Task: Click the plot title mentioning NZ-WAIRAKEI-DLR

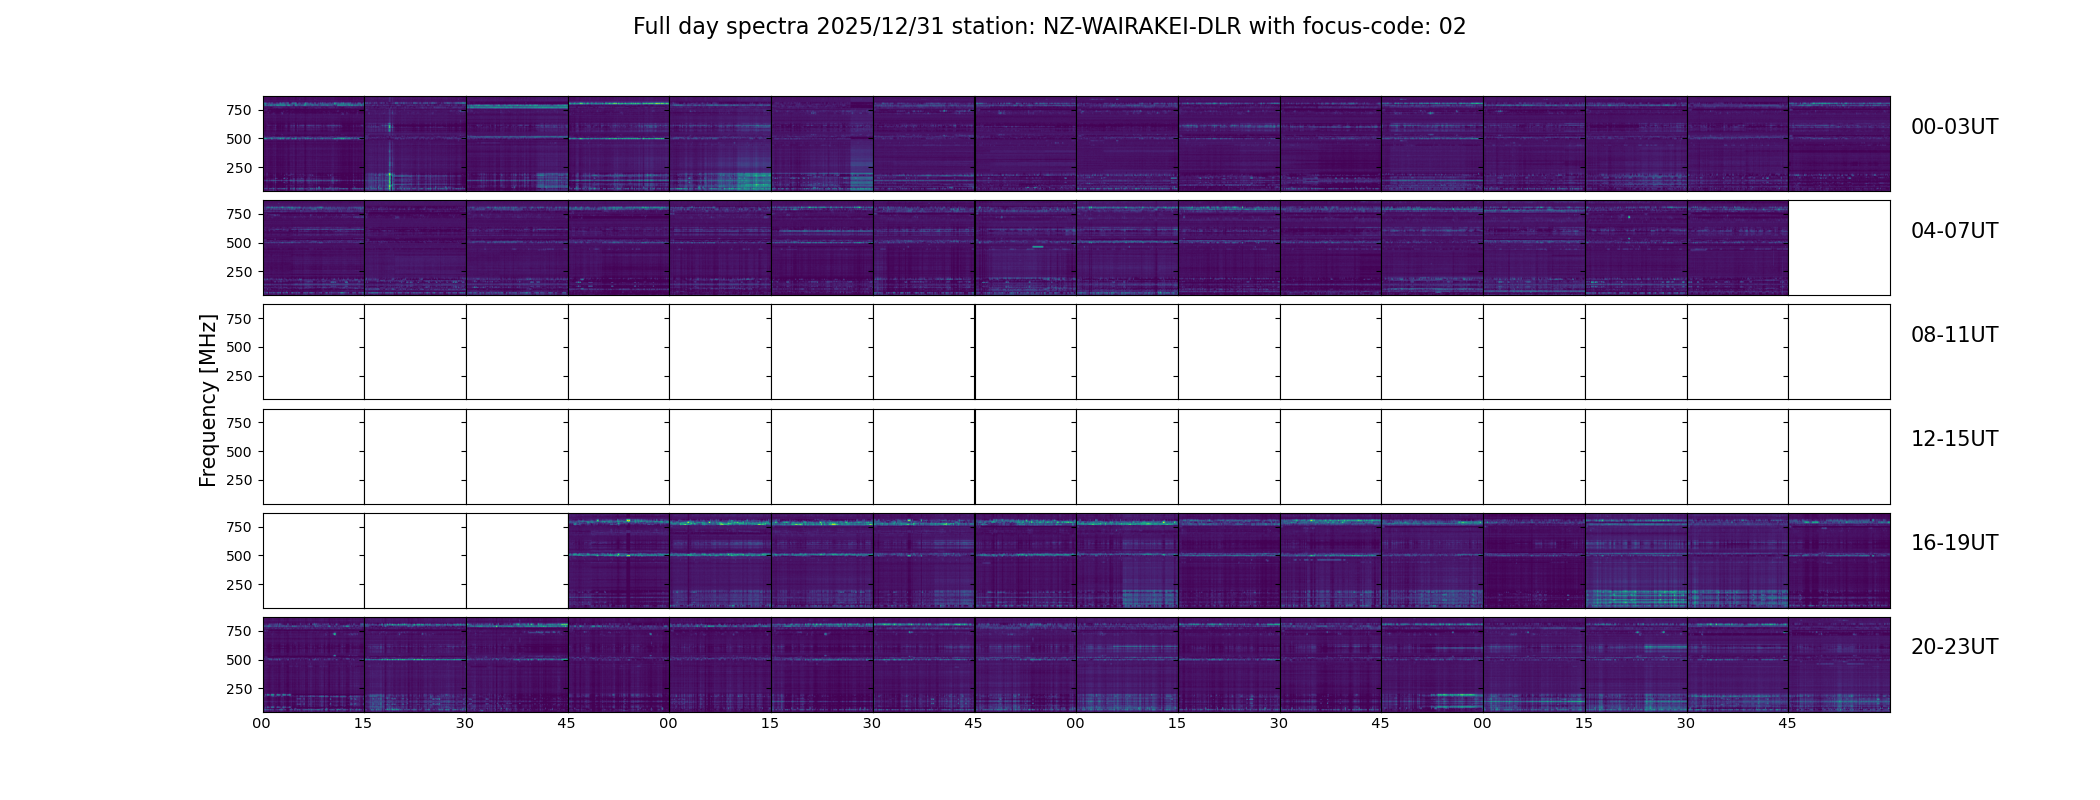Action: 1049,27
